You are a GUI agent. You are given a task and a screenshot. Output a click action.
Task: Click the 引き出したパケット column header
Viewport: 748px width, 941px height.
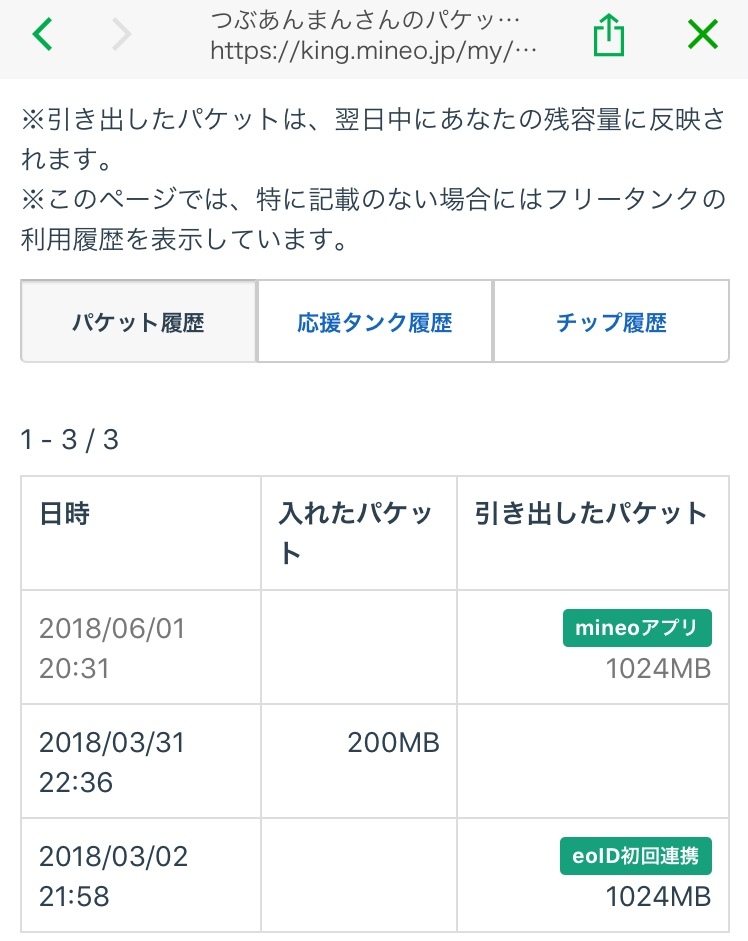click(x=591, y=514)
